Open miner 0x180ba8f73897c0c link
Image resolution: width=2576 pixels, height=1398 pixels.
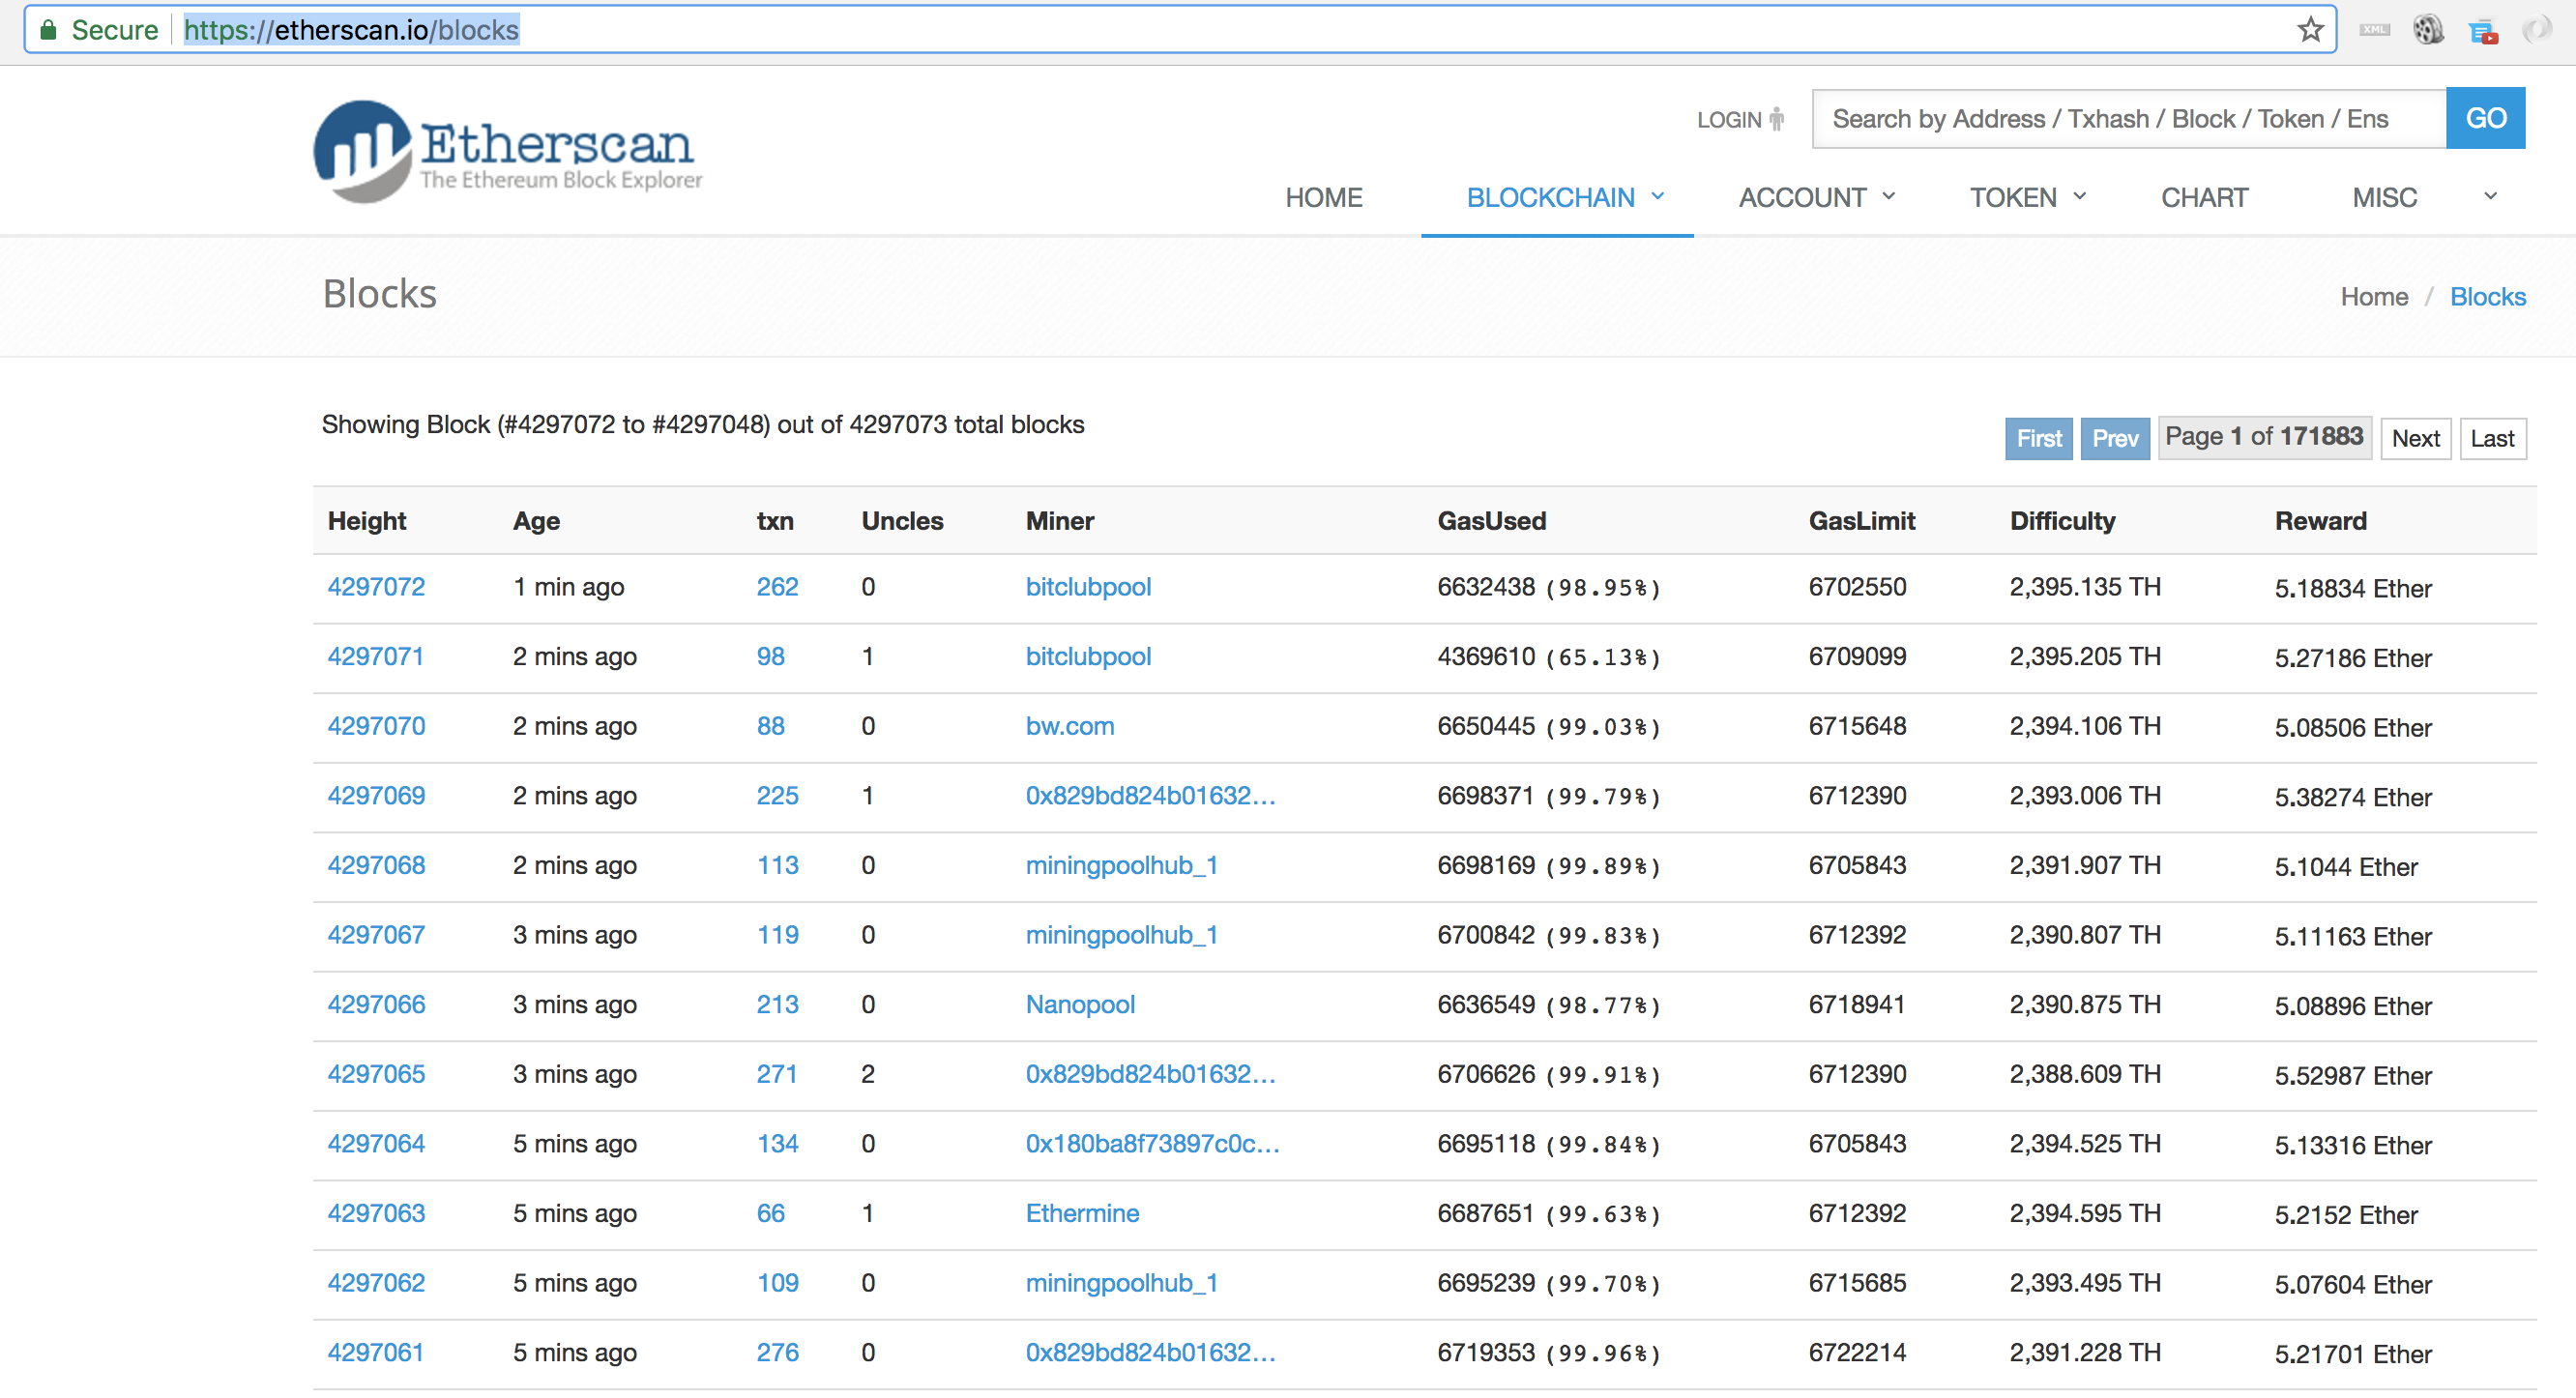1152,1143
